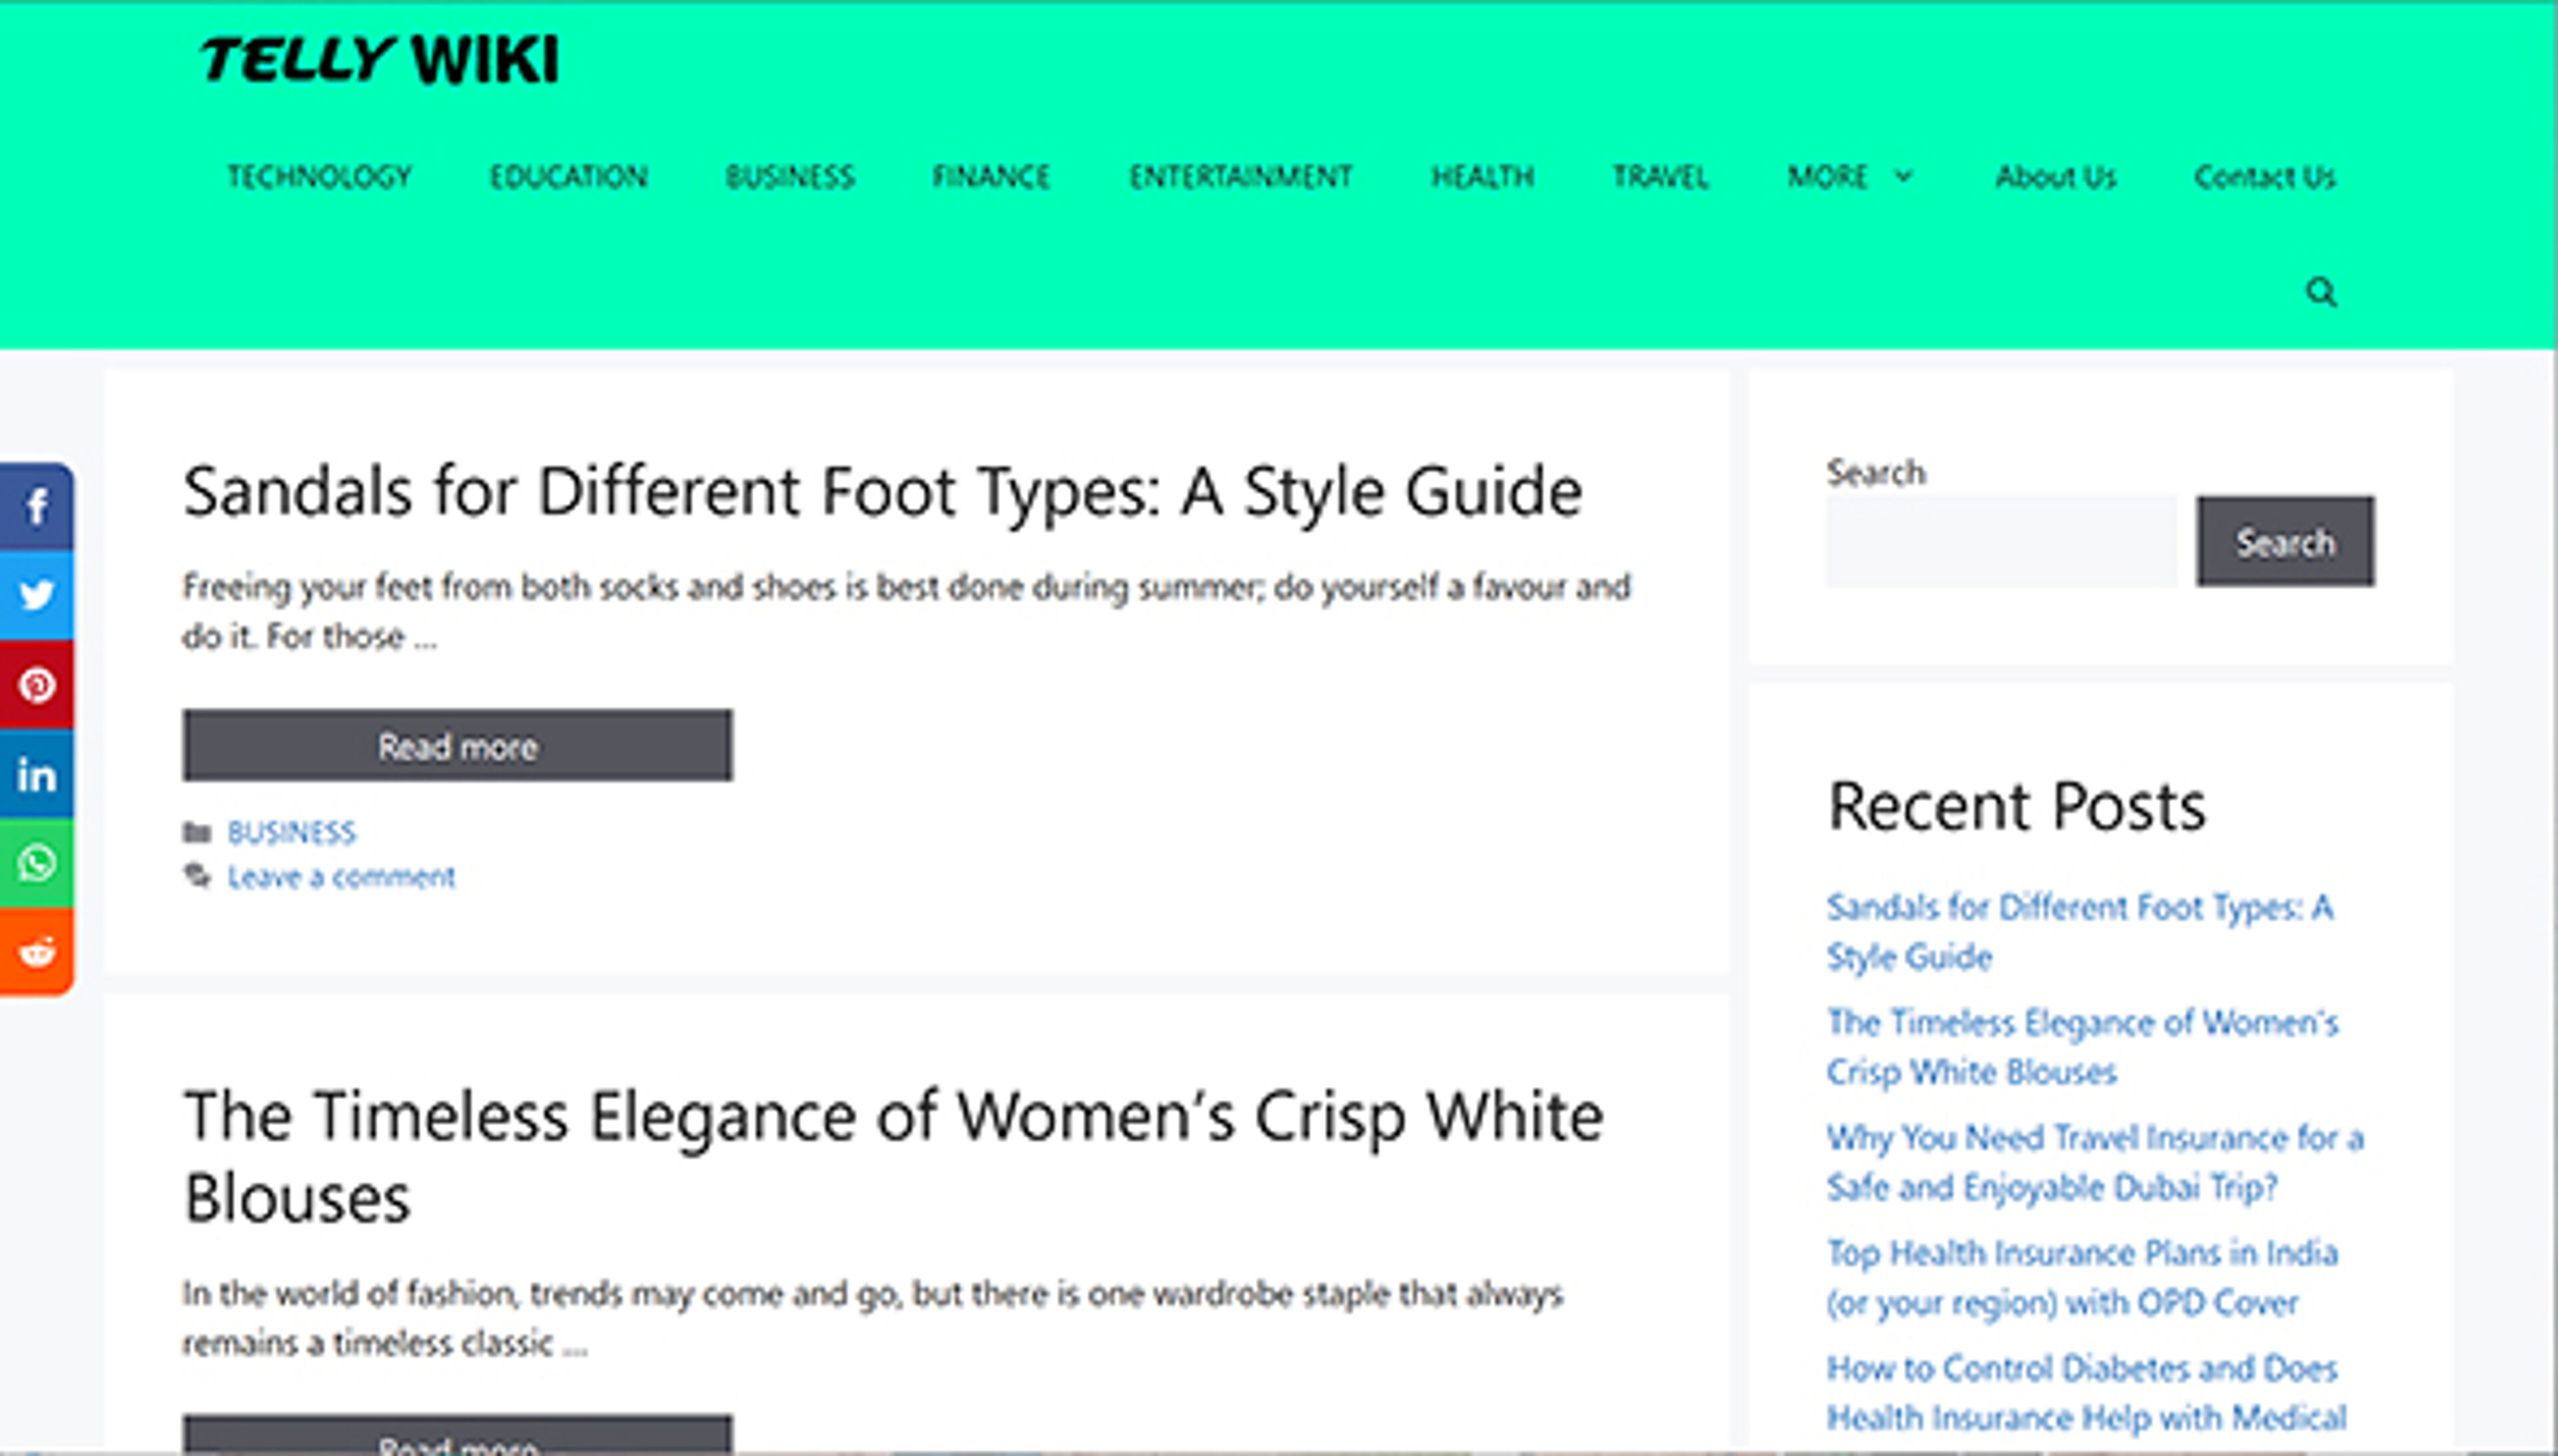Screen dimensions: 2558x1456
Task: Go to the ENTERTAINMENT category
Action: click(1240, 177)
